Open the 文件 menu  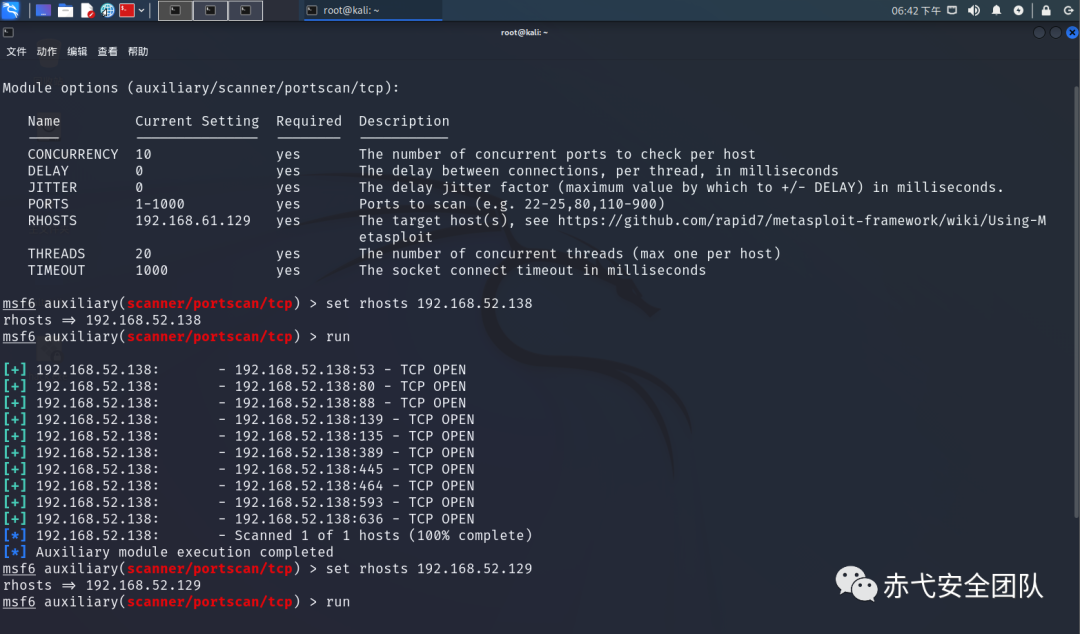[x=16, y=52]
